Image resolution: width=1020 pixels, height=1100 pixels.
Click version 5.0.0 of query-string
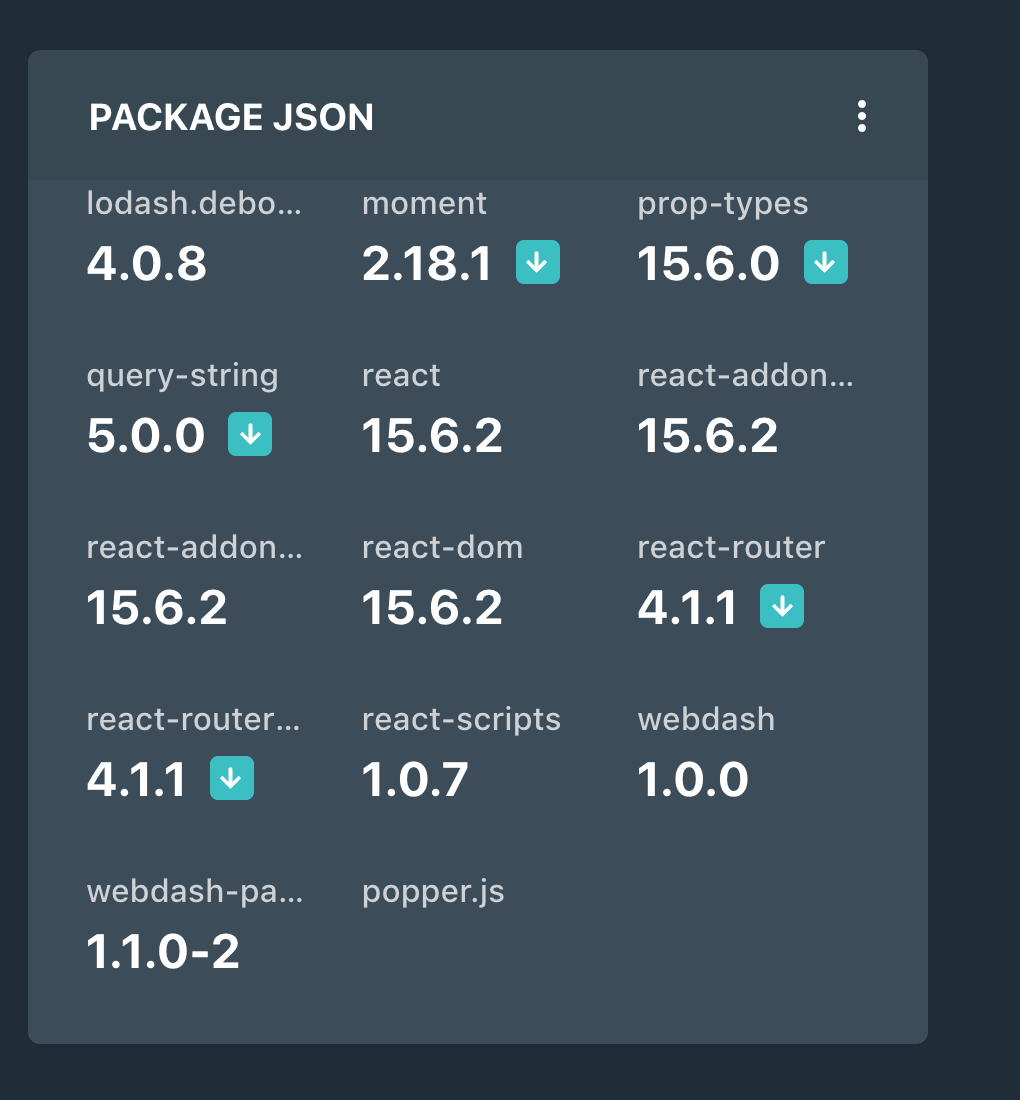(x=147, y=436)
